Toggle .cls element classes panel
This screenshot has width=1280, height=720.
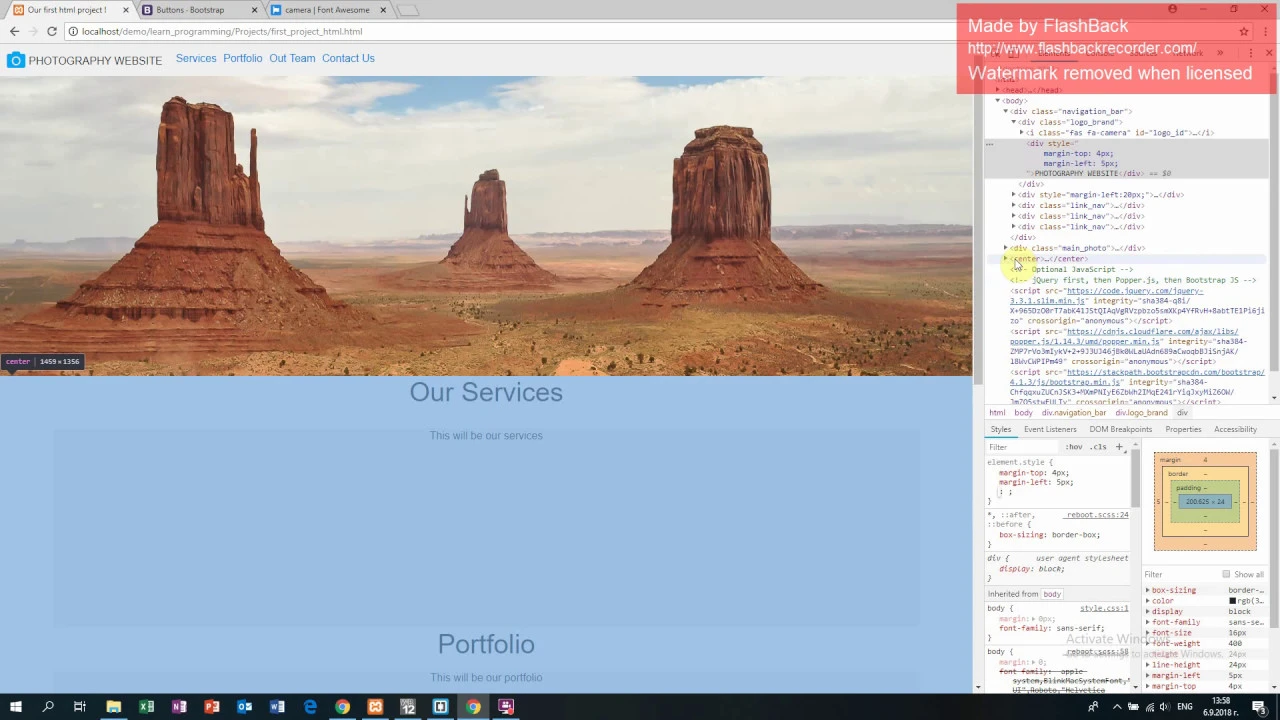pos(1099,447)
